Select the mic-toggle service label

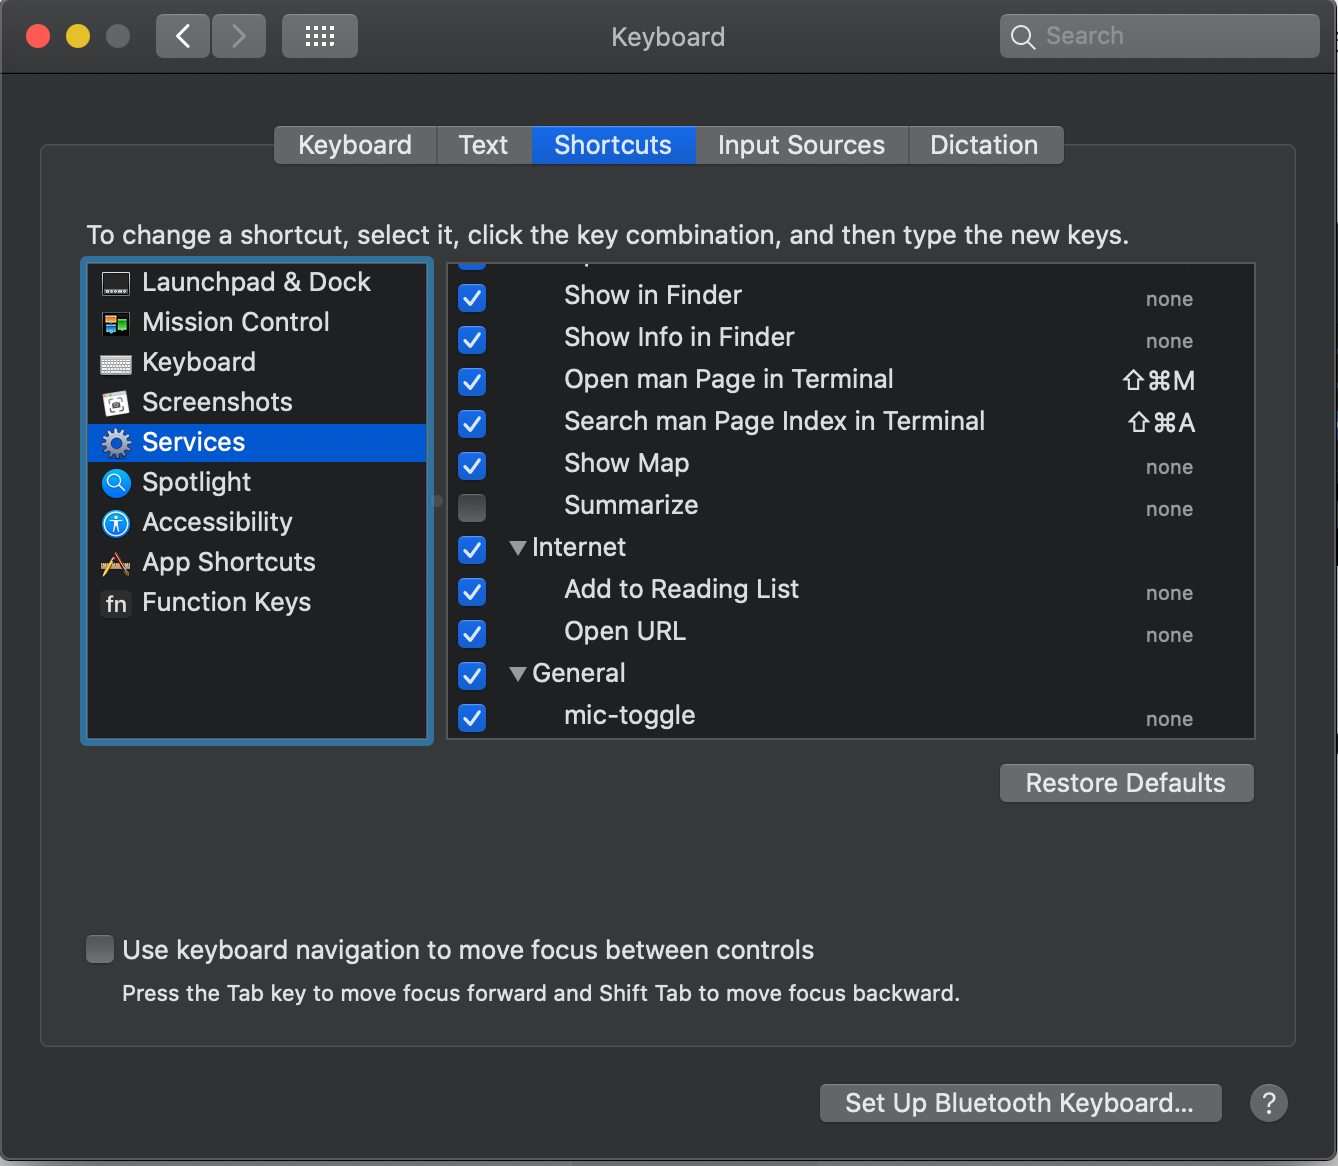[630, 716]
